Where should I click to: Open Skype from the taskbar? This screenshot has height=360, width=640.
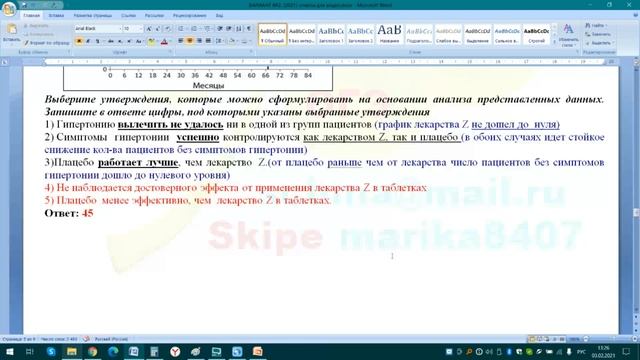point(51,351)
